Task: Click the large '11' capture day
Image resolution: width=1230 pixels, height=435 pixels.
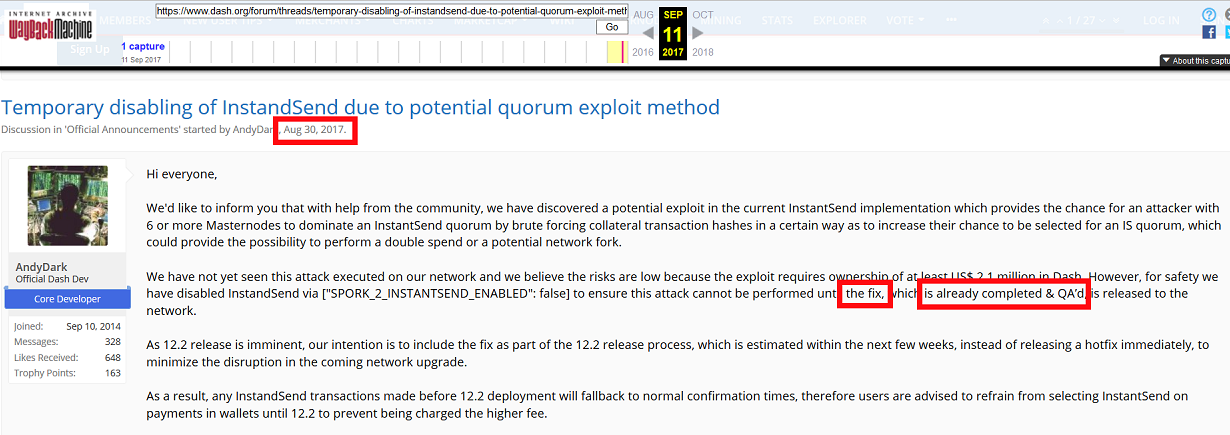Action: tap(673, 33)
